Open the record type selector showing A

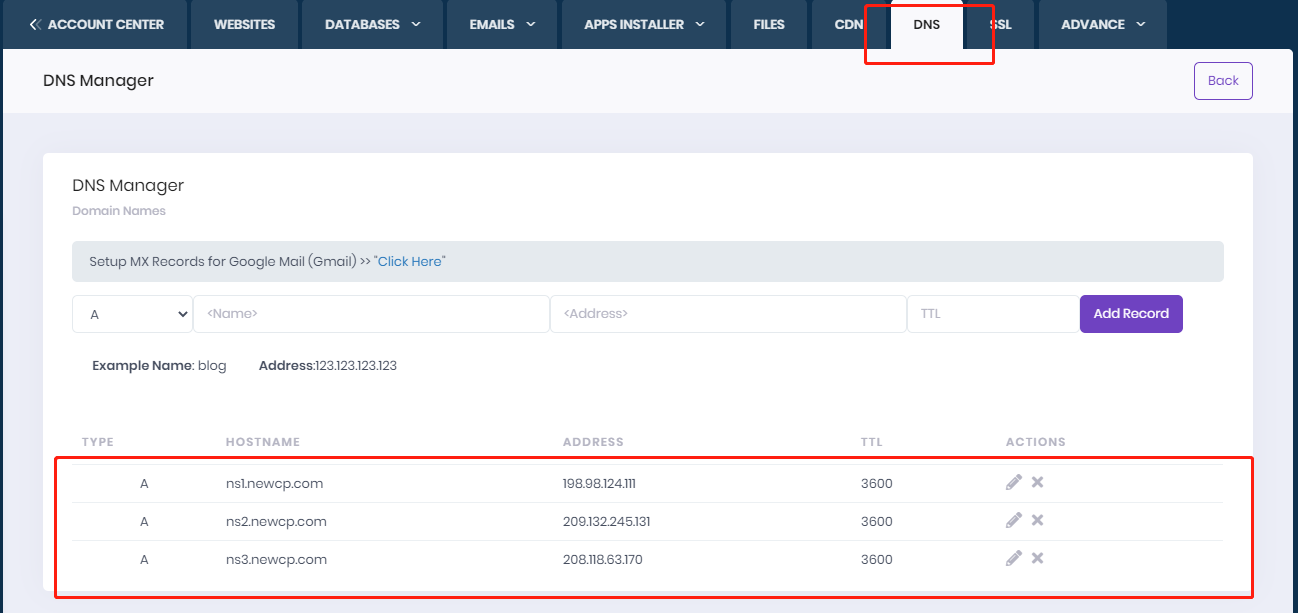132,313
